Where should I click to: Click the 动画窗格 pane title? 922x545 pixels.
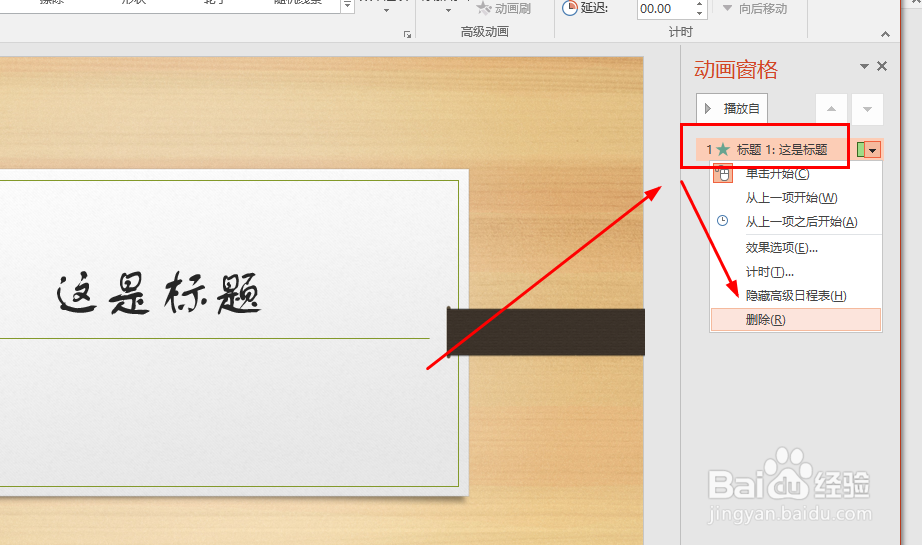736,70
